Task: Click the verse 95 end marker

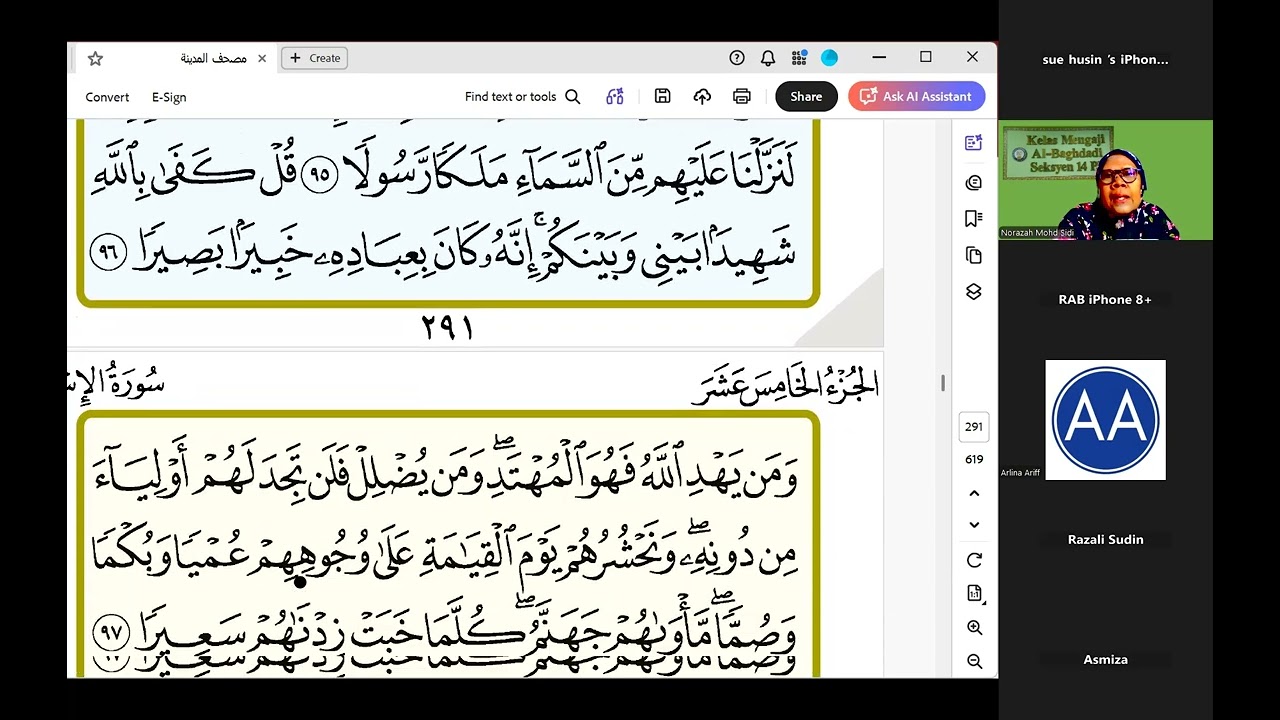Action: (319, 175)
